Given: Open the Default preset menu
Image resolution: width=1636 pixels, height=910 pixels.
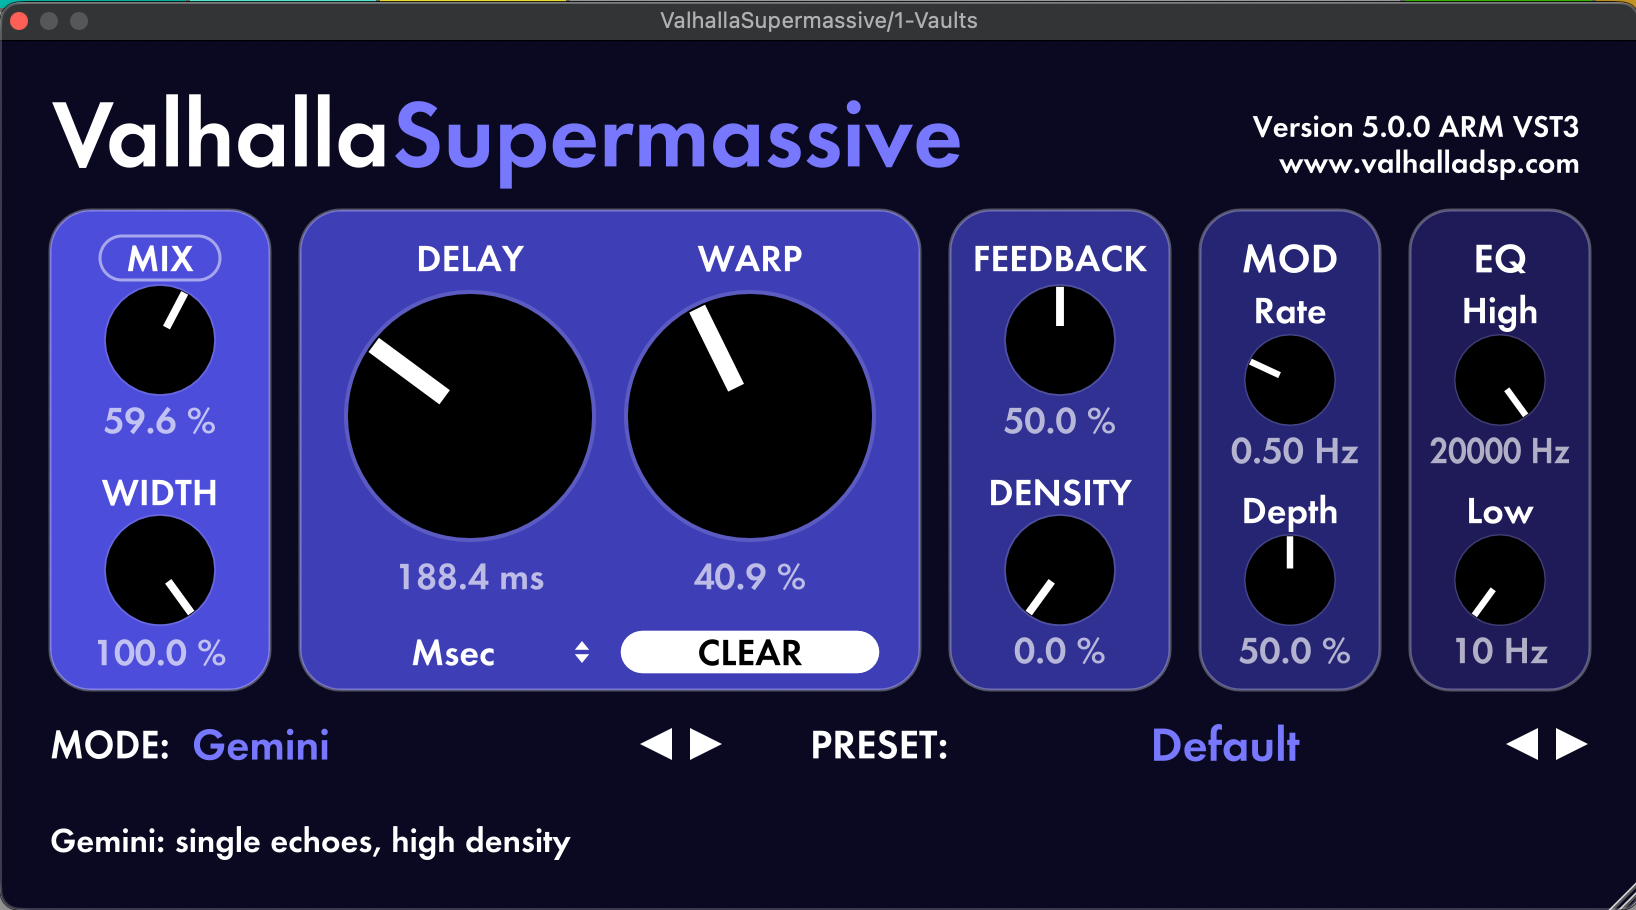Looking at the screenshot, I should [x=1226, y=746].
